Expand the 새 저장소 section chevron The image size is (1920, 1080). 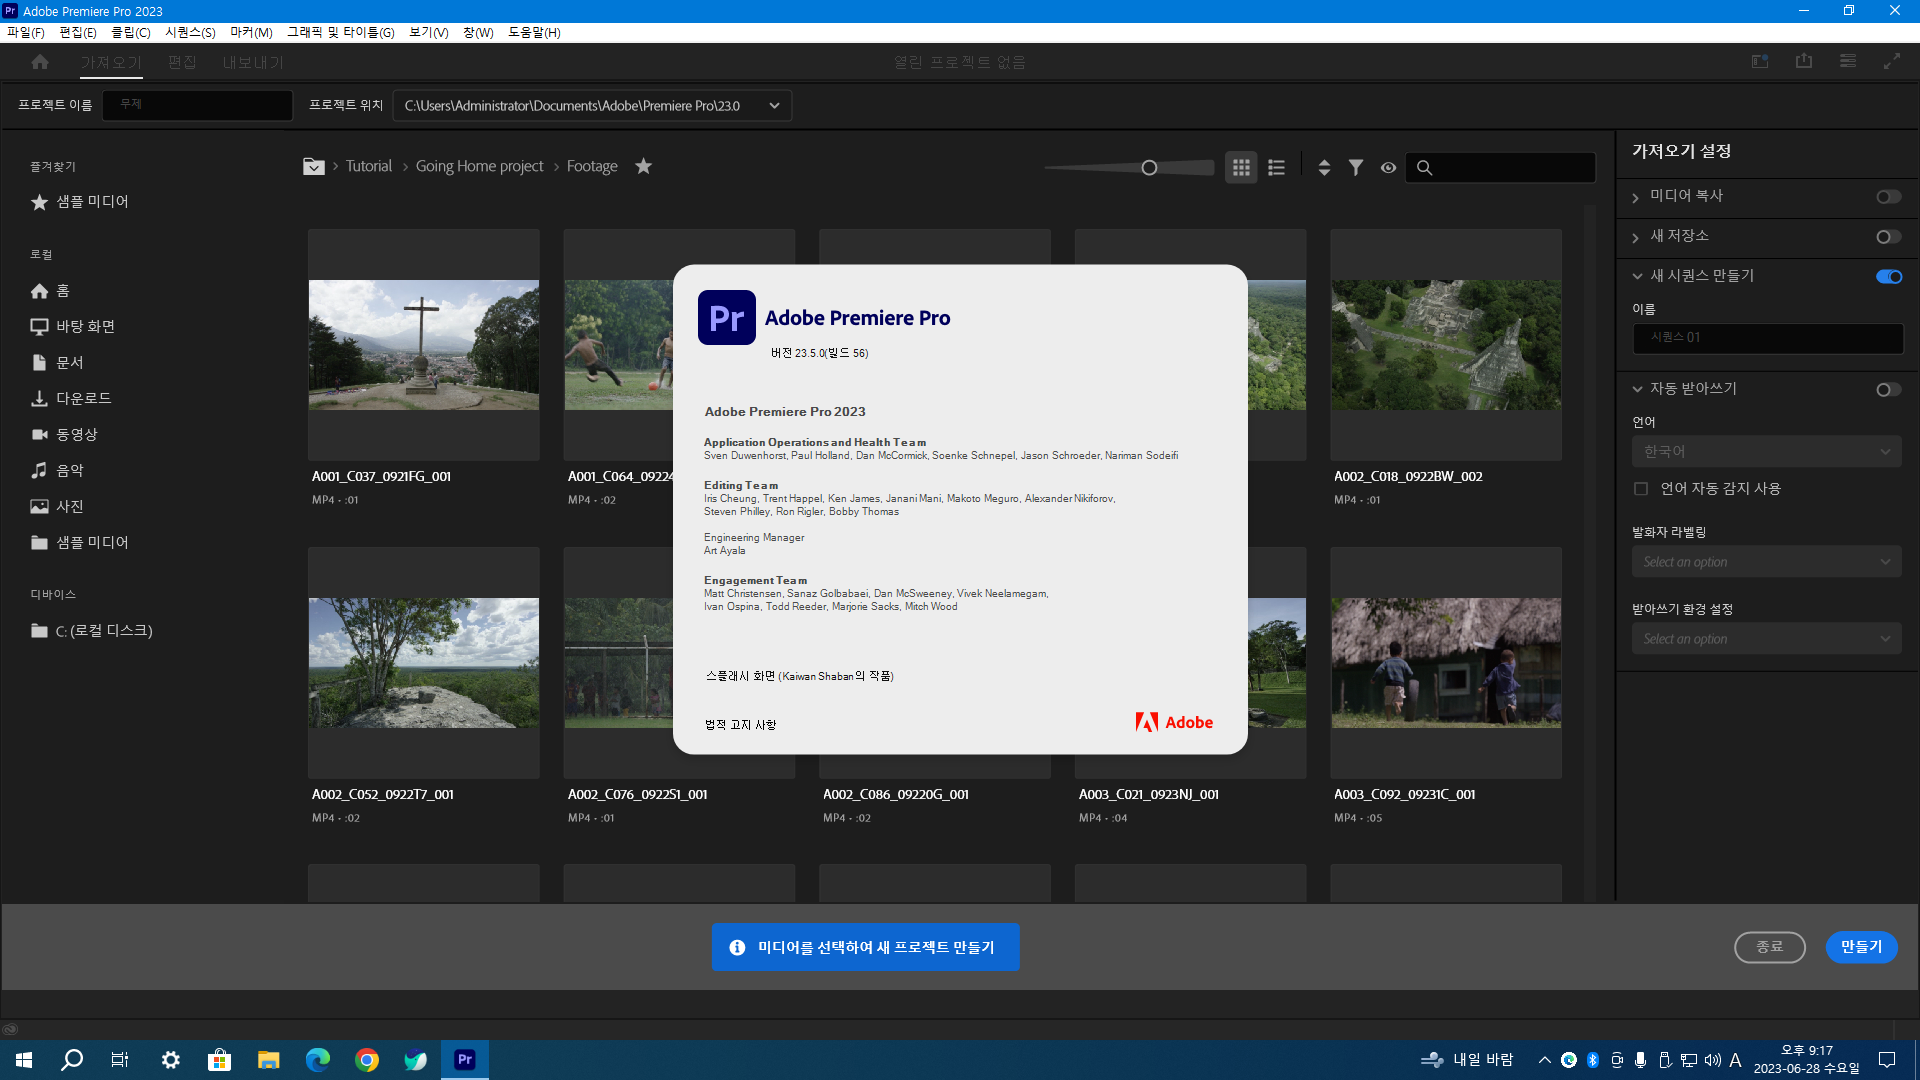(x=1636, y=238)
